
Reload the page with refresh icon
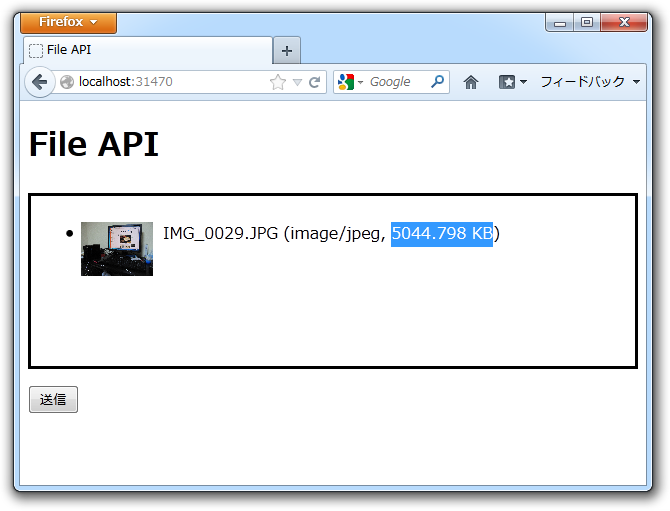(315, 82)
